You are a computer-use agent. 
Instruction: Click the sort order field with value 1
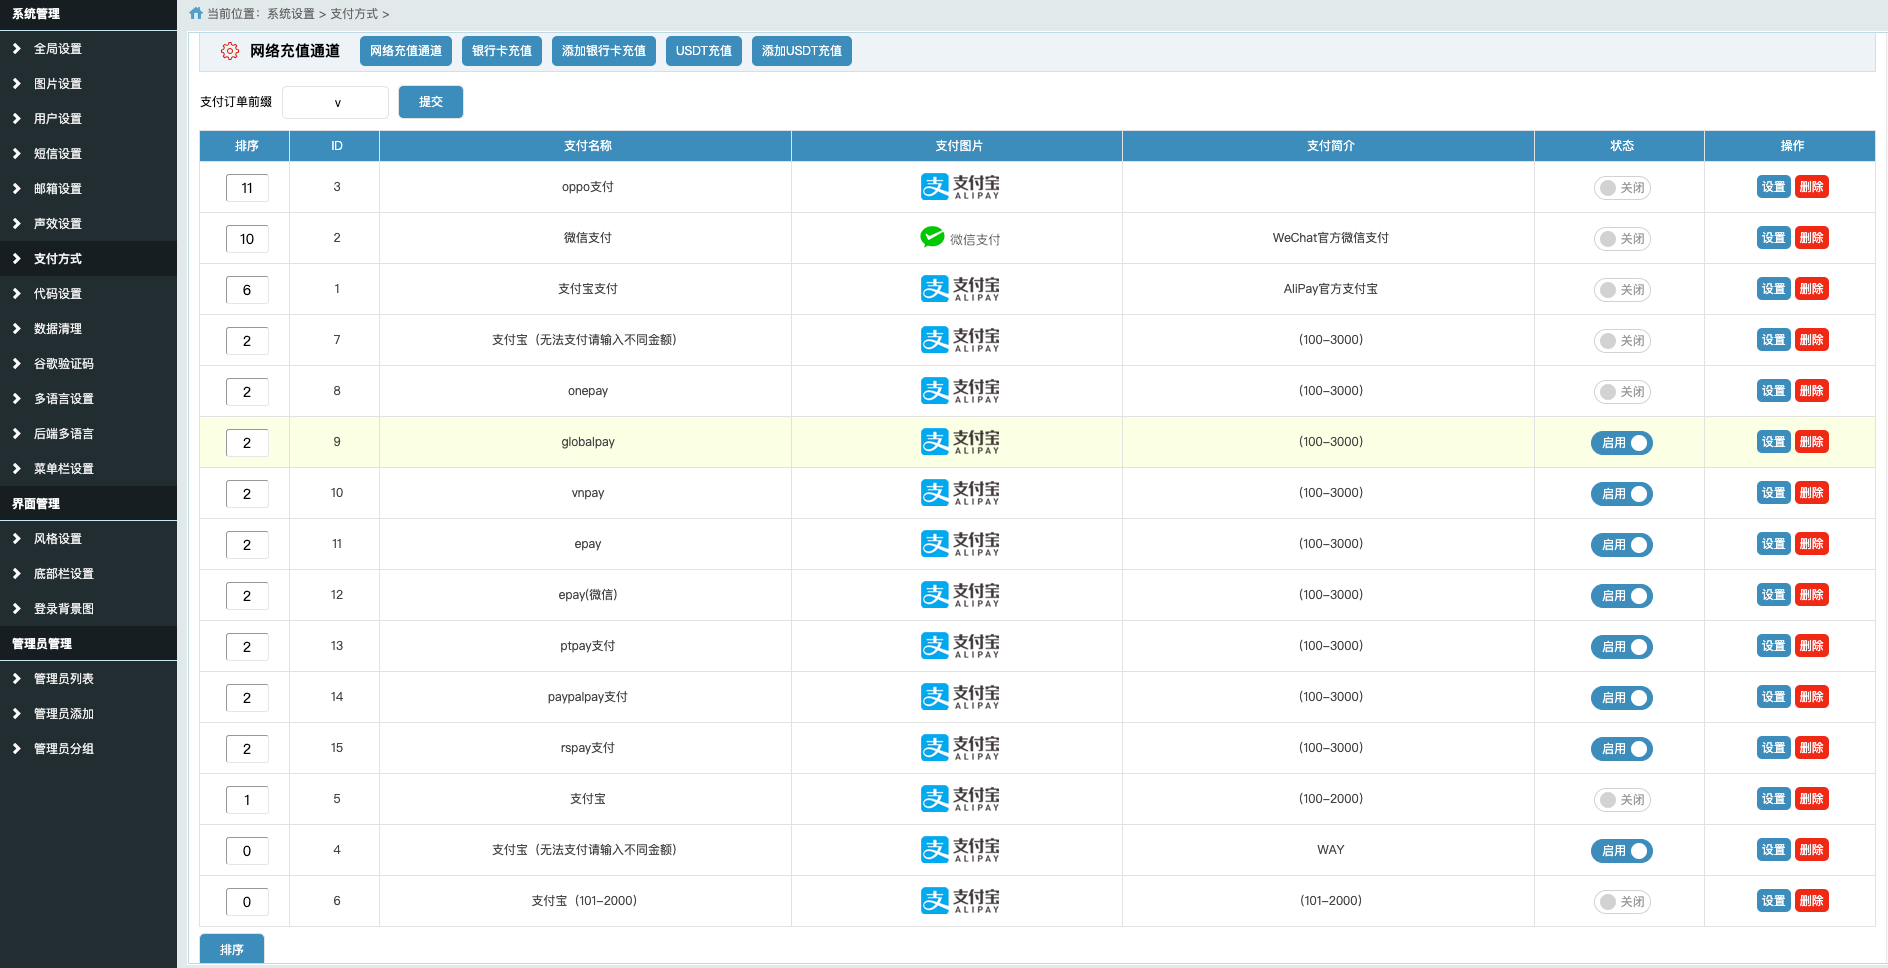pyautogui.click(x=247, y=800)
